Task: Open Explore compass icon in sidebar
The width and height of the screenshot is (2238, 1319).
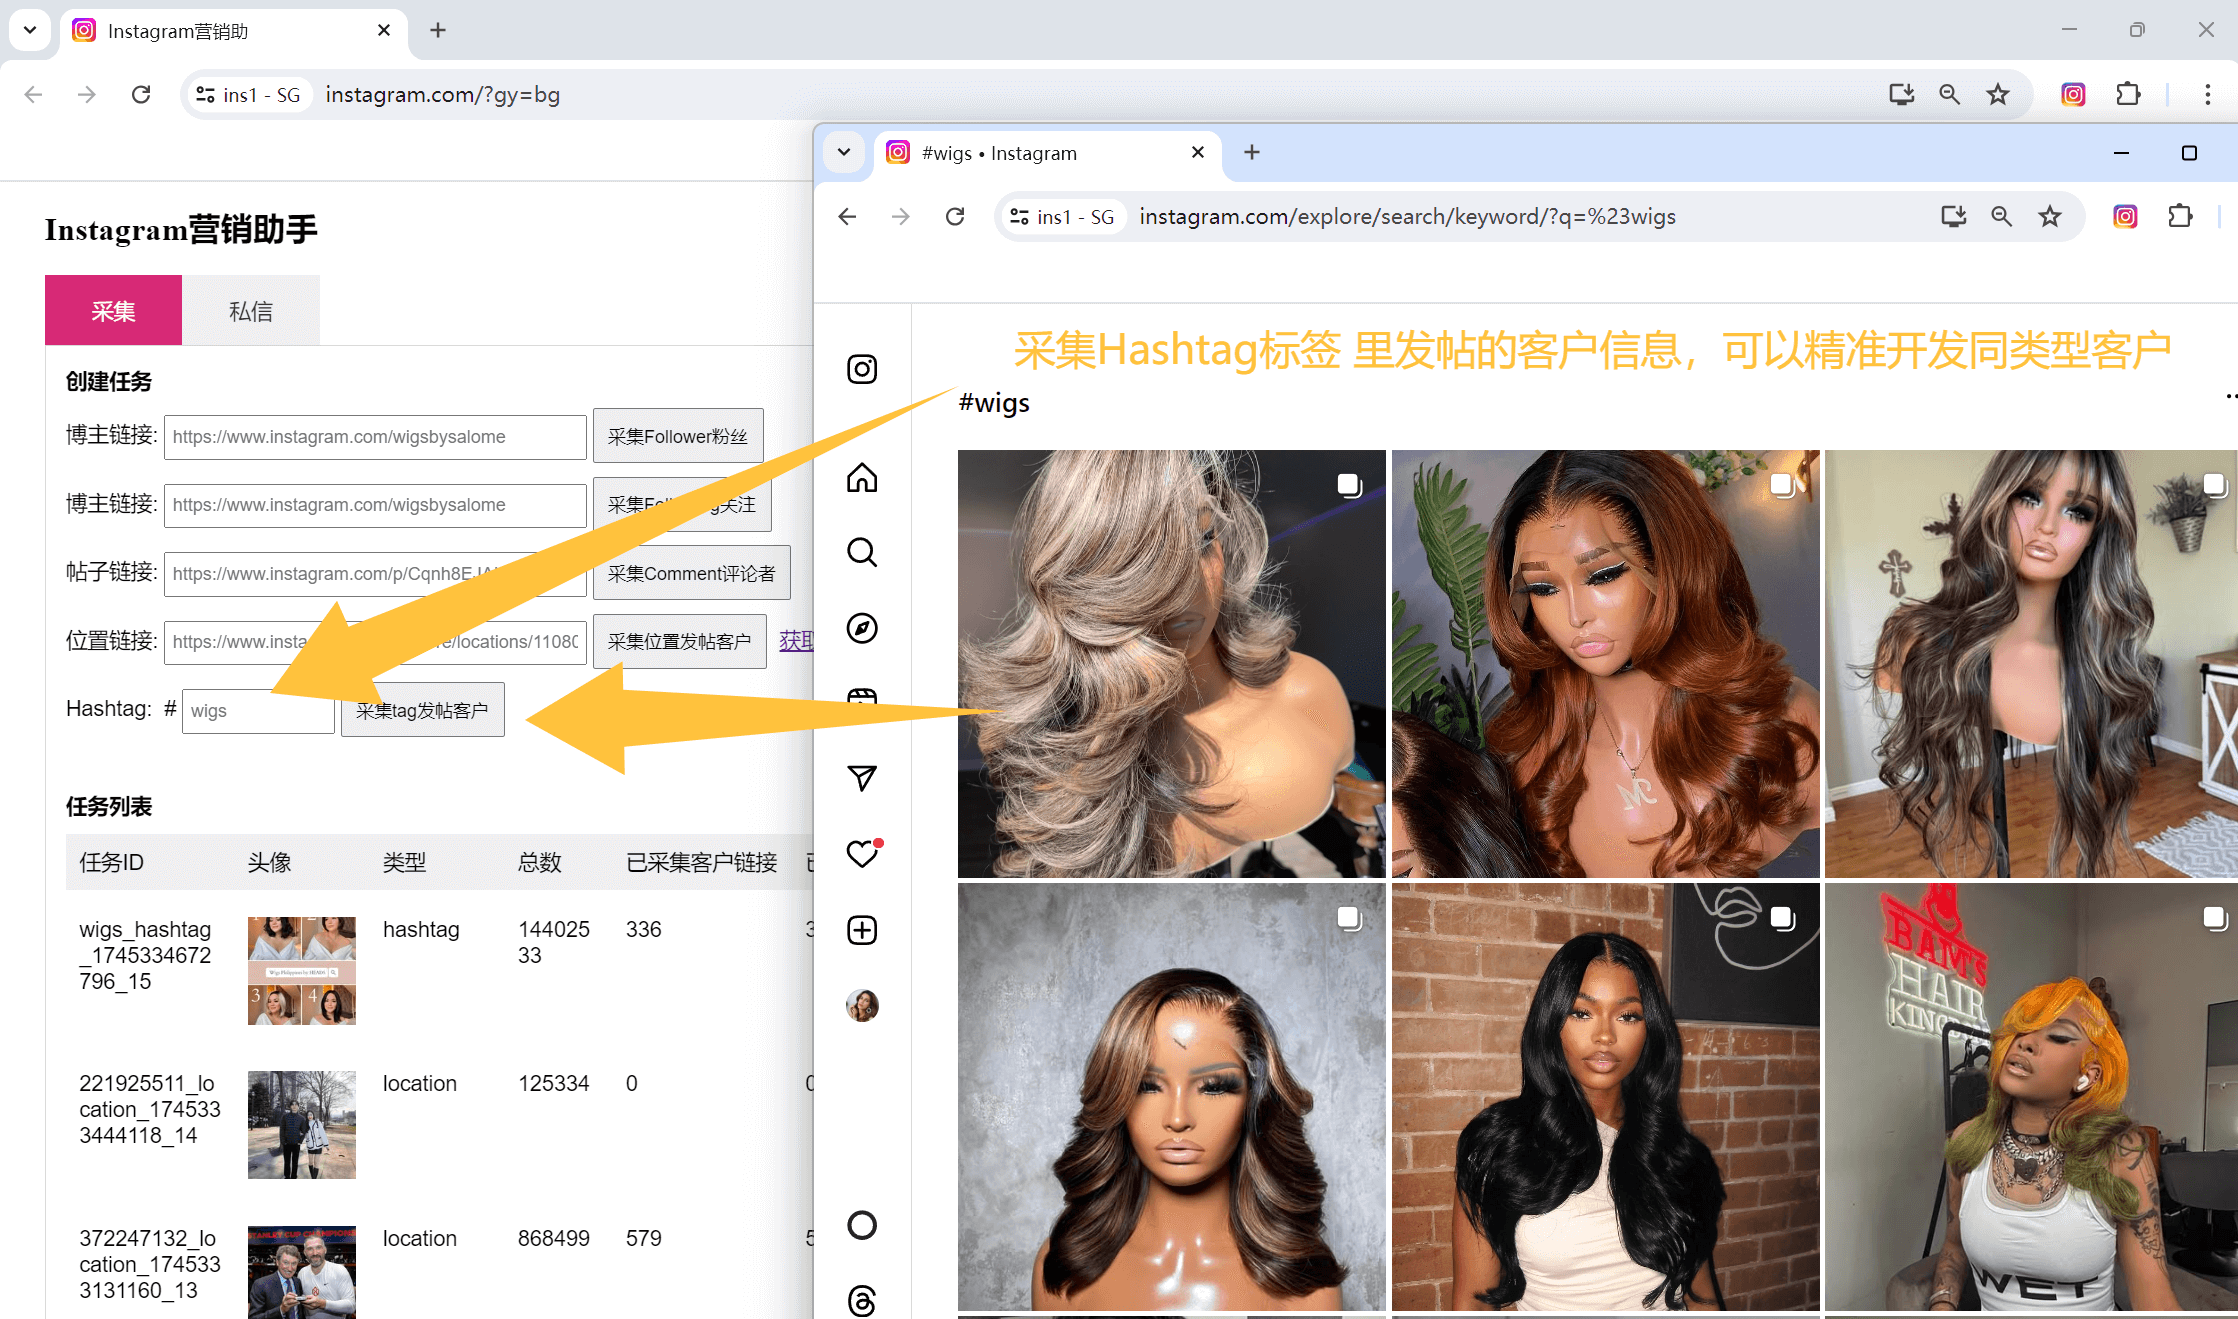Action: (862, 628)
